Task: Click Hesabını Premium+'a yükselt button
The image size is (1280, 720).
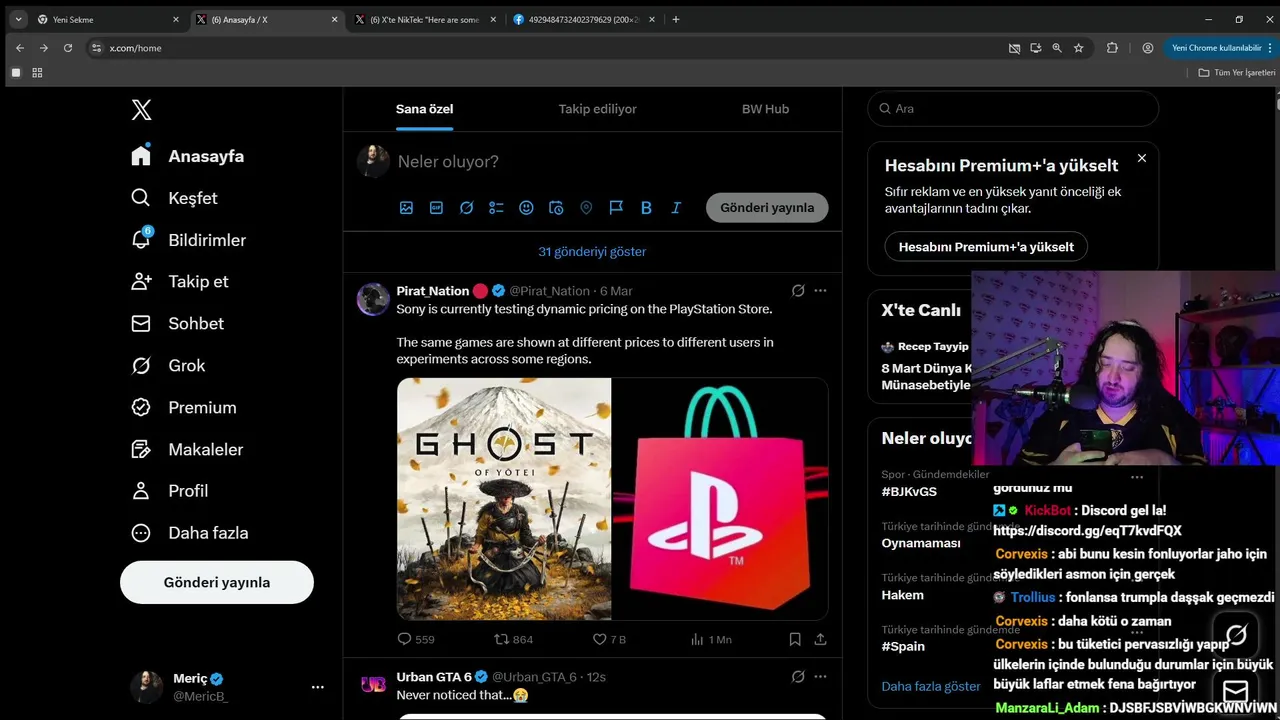Action: point(986,247)
